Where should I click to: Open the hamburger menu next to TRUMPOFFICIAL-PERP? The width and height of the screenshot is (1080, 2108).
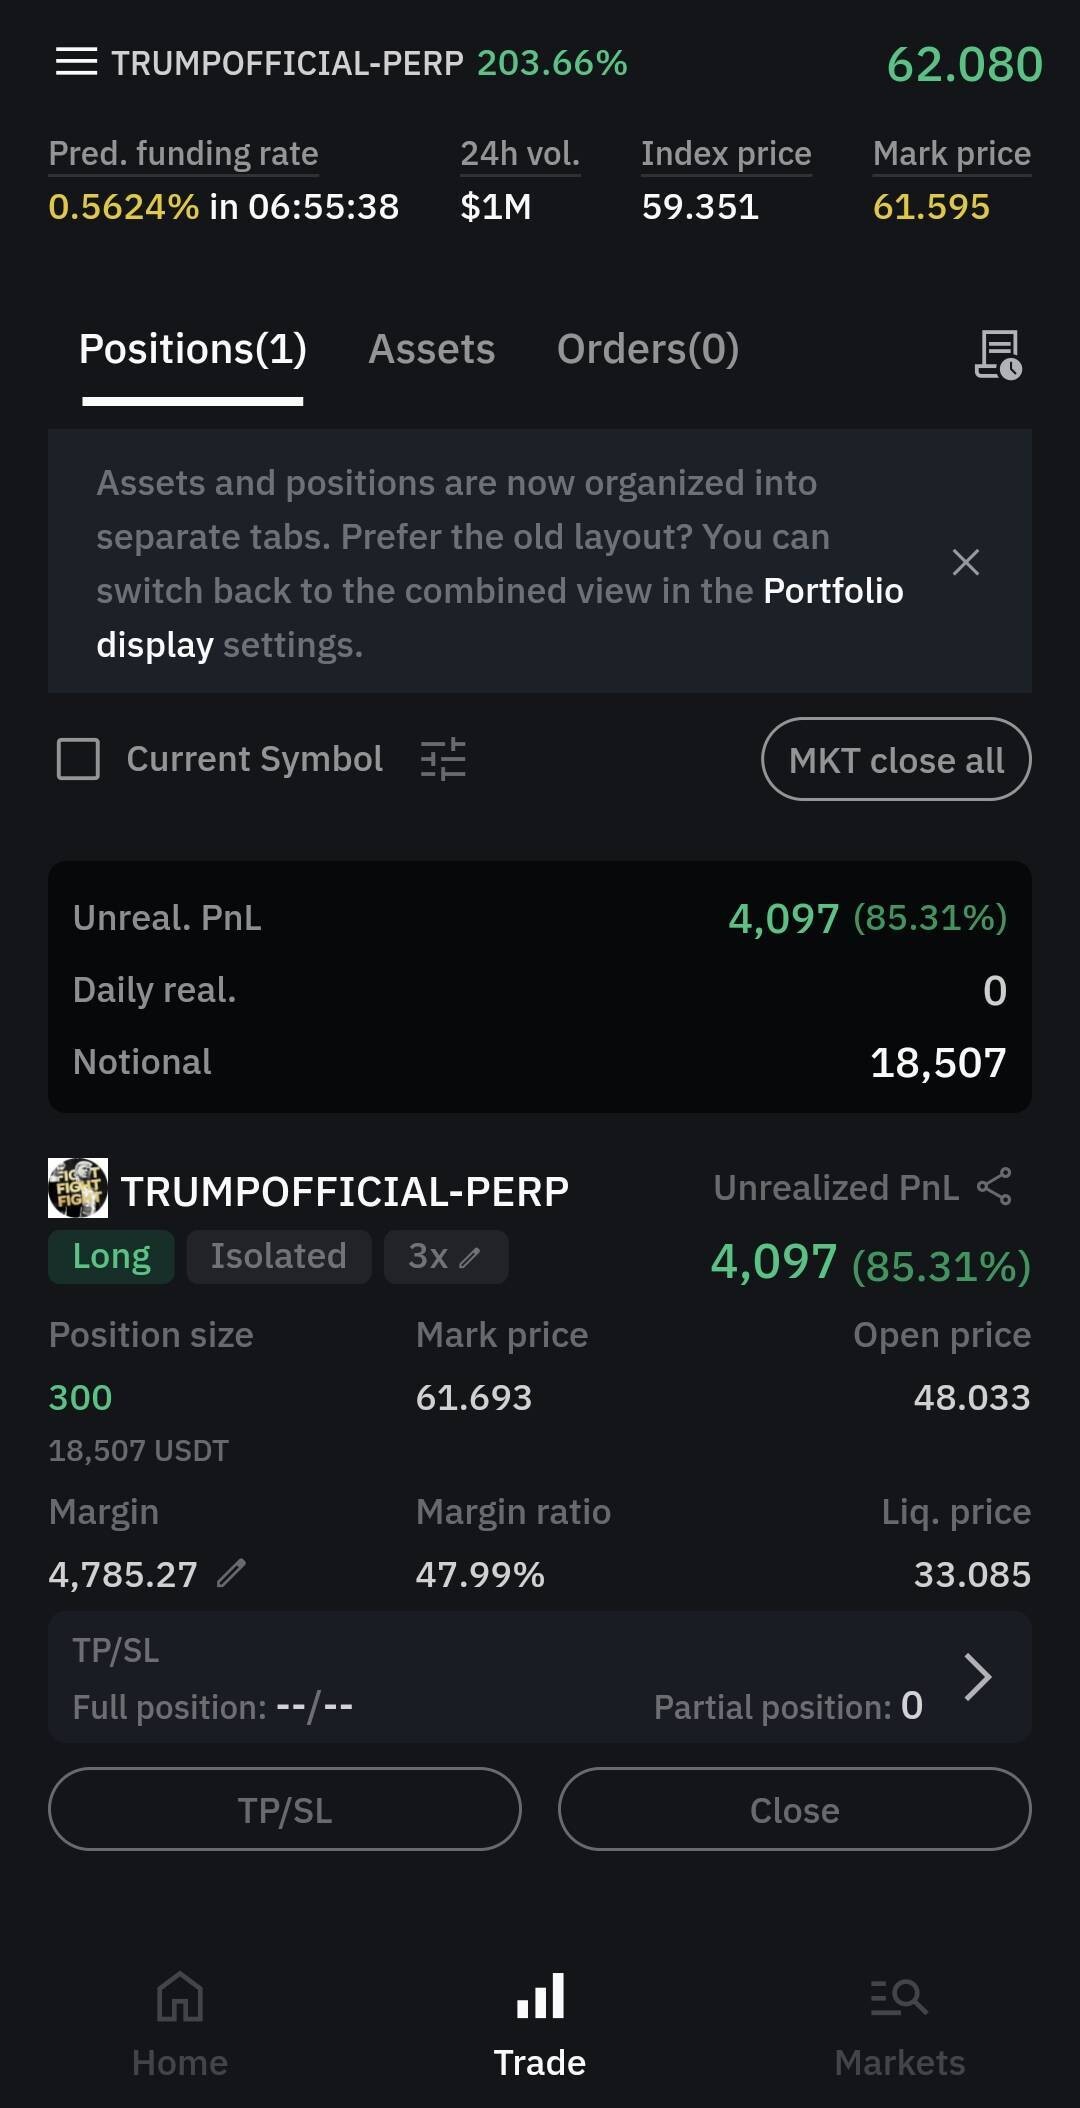click(76, 62)
